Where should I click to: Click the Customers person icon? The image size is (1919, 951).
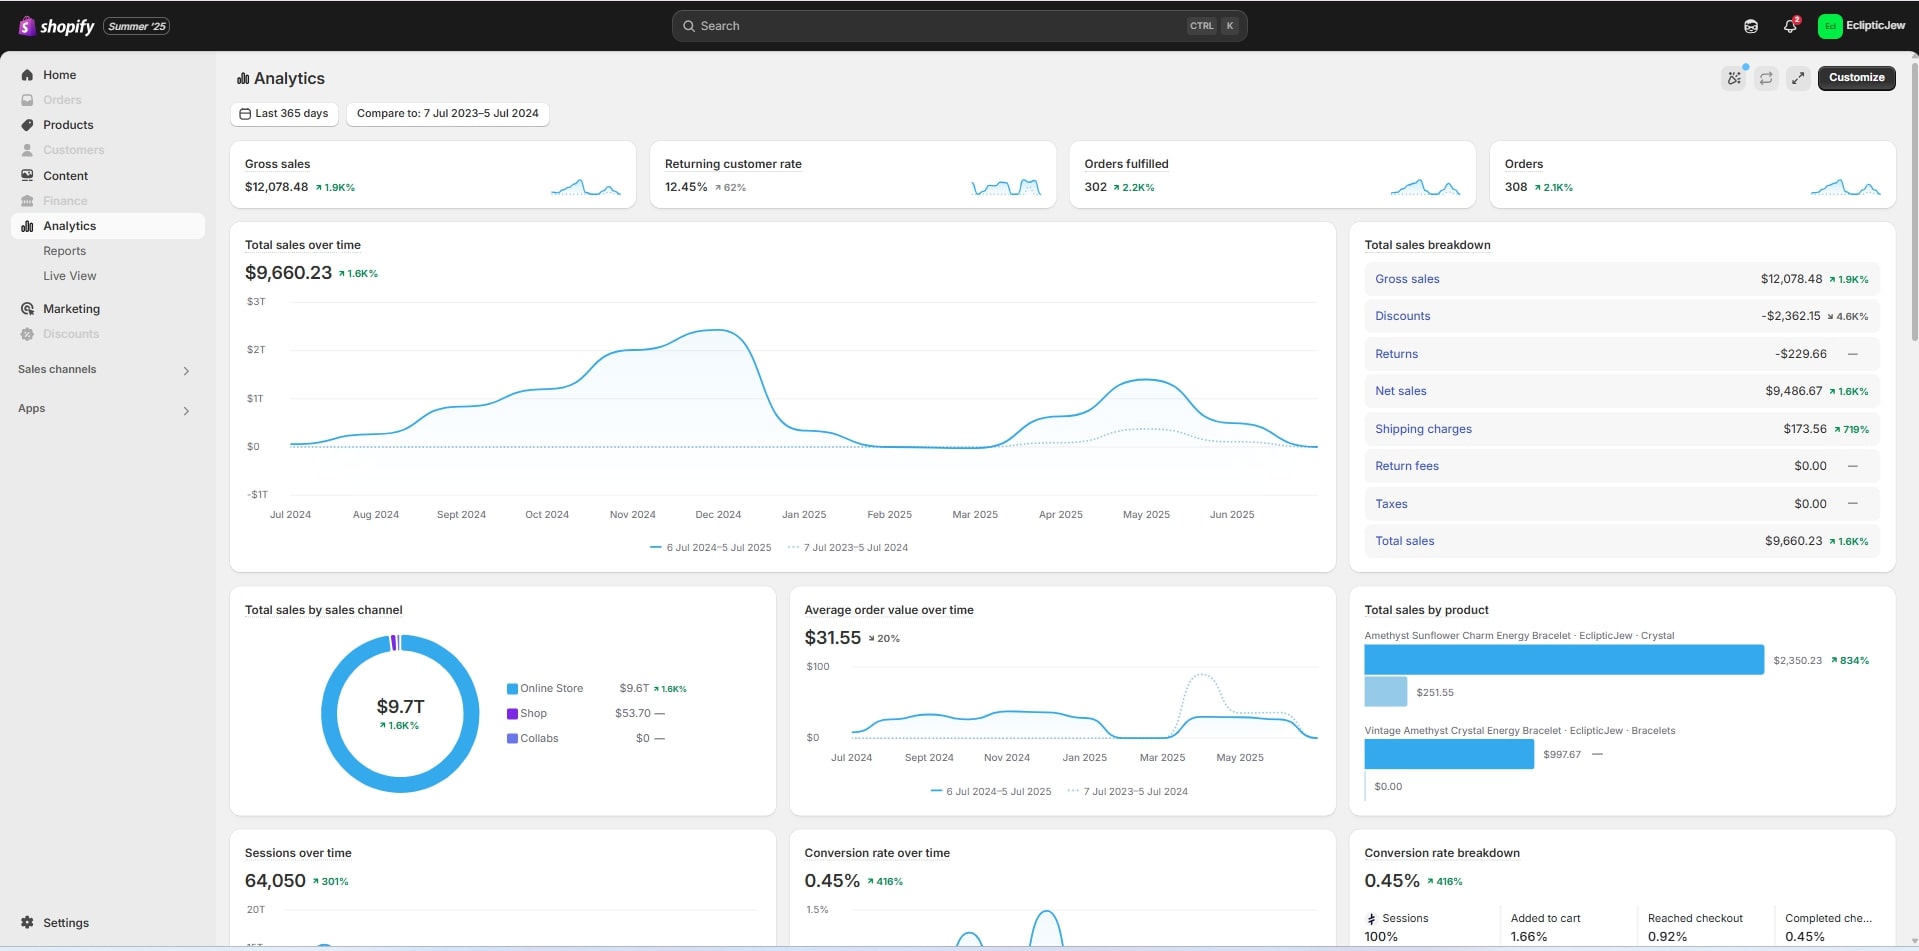tap(27, 150)
